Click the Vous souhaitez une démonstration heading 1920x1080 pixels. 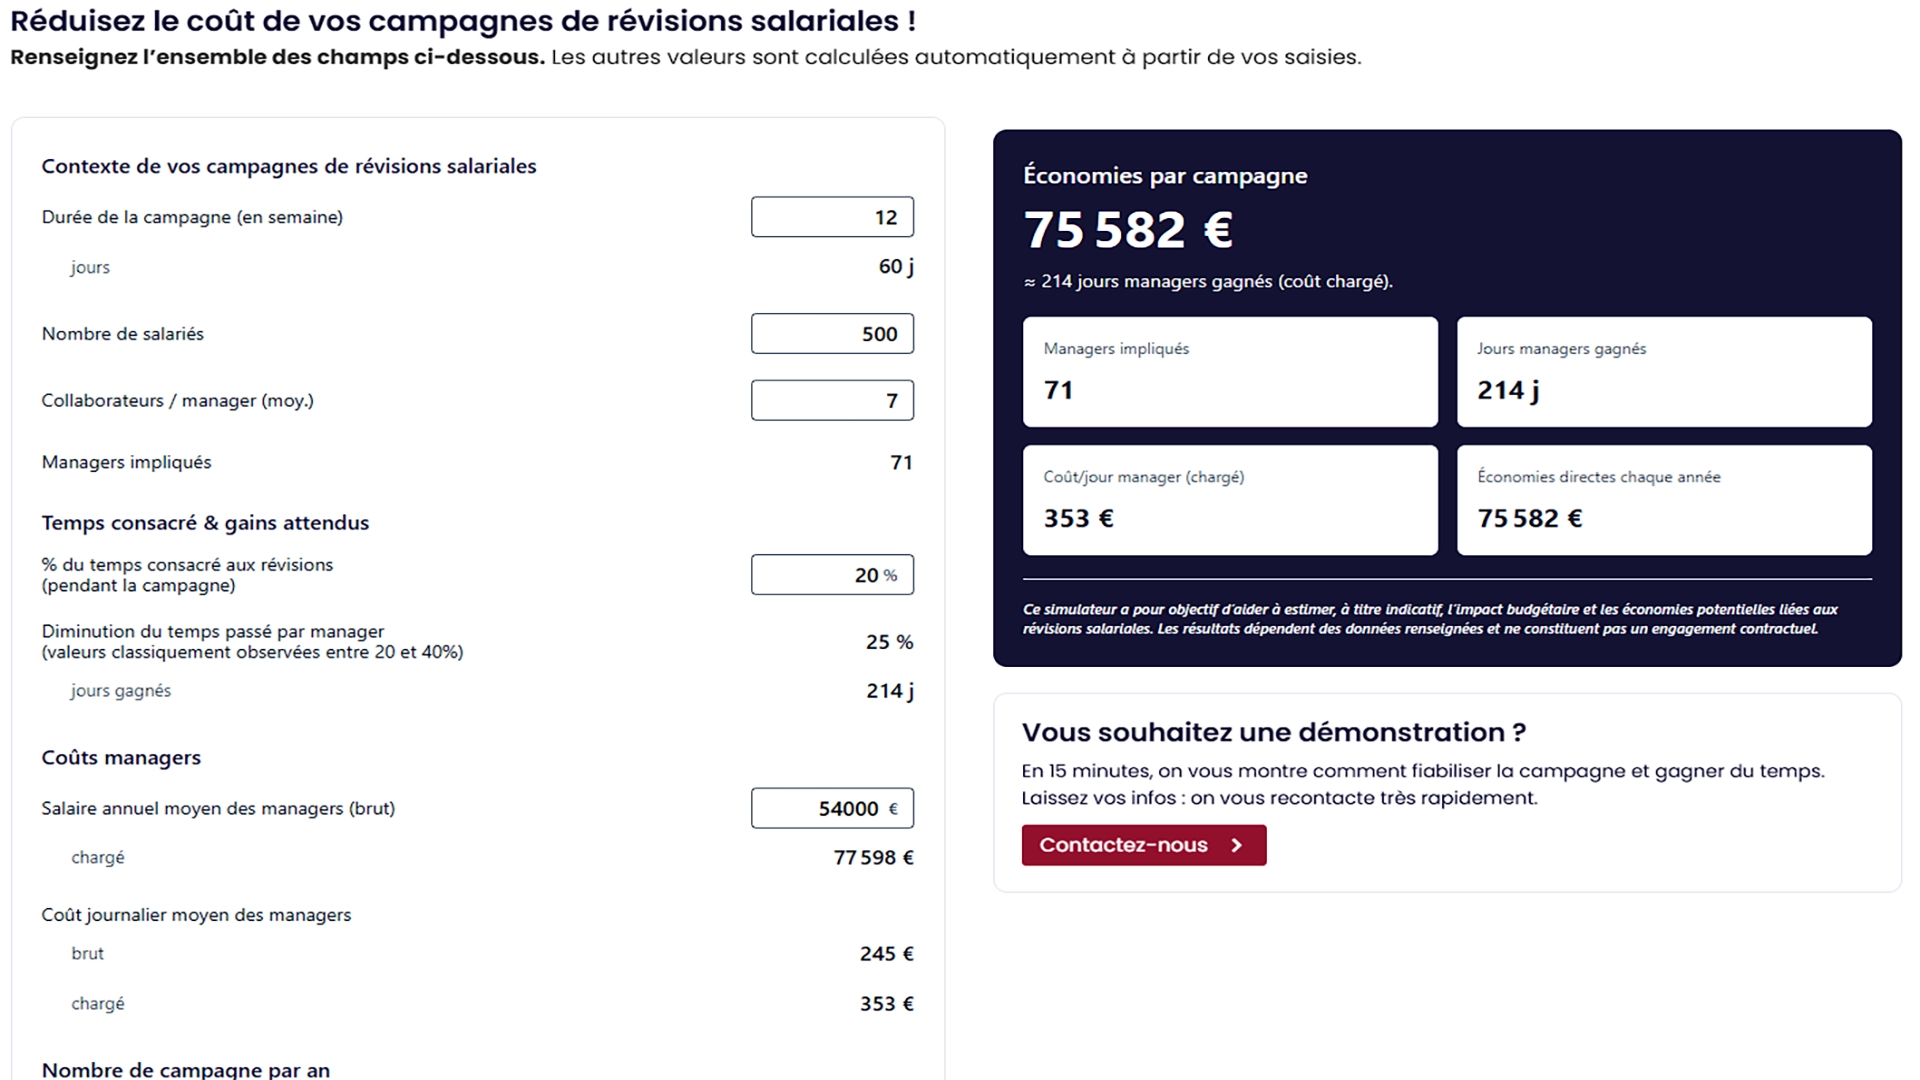tap(1273, 732)
